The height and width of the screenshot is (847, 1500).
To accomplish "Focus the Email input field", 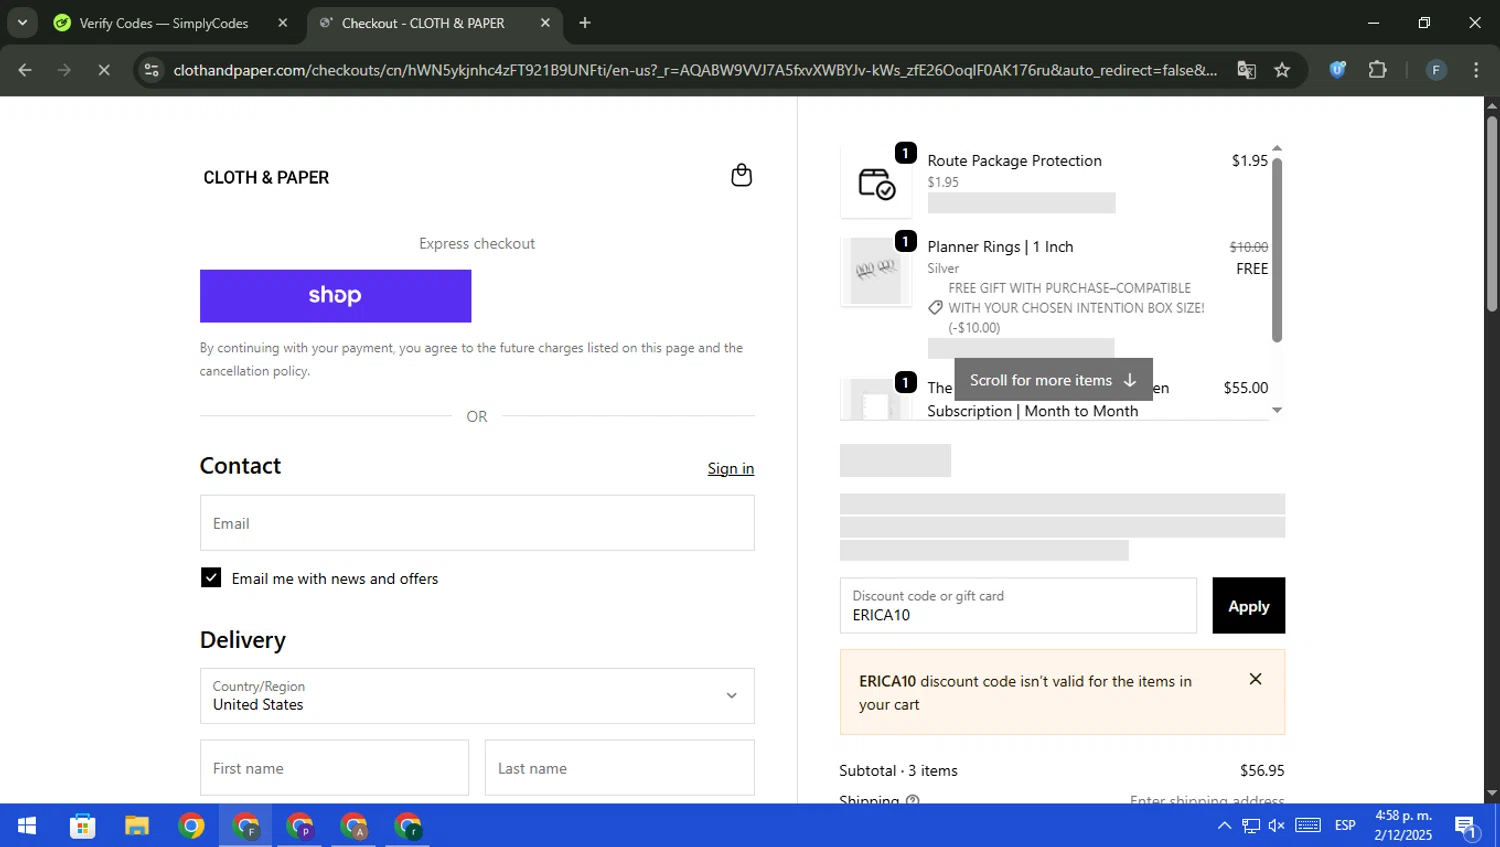I will [477, 523].
